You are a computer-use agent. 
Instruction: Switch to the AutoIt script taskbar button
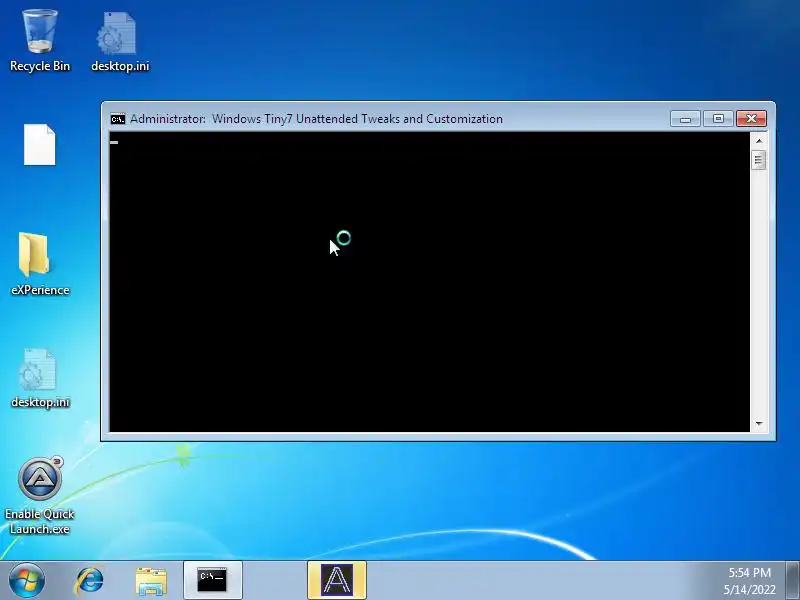[x=337, y=581]
